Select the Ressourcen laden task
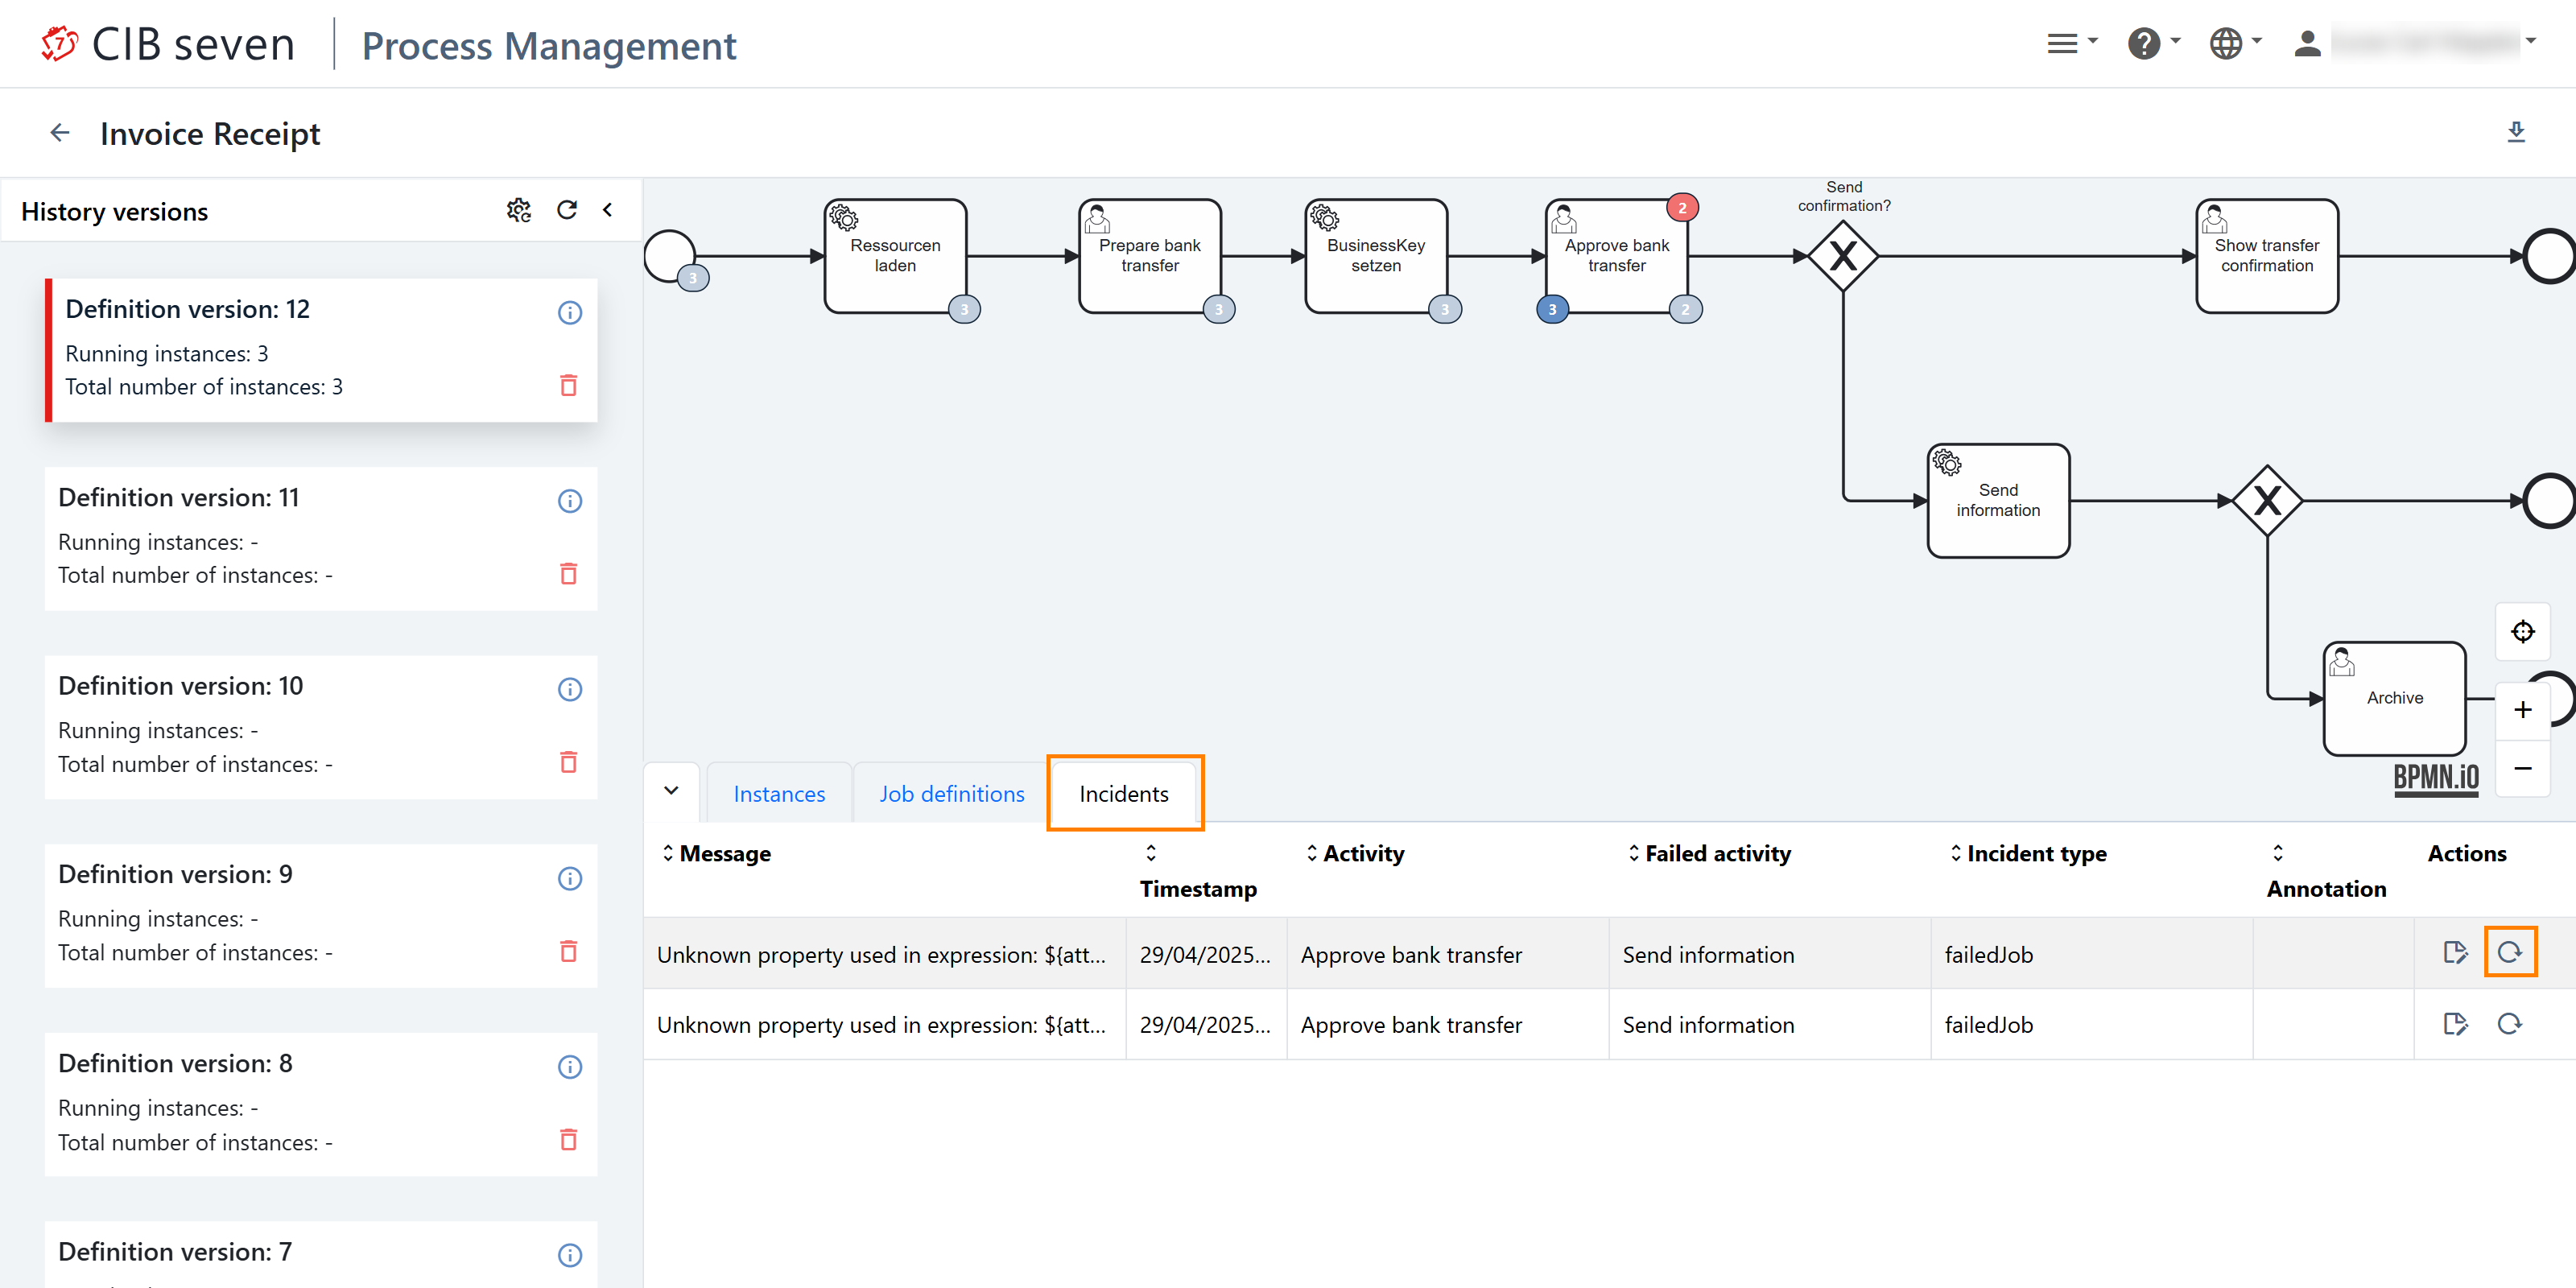This screenshot has height=1288, width=2576. (x=895, y=256)
